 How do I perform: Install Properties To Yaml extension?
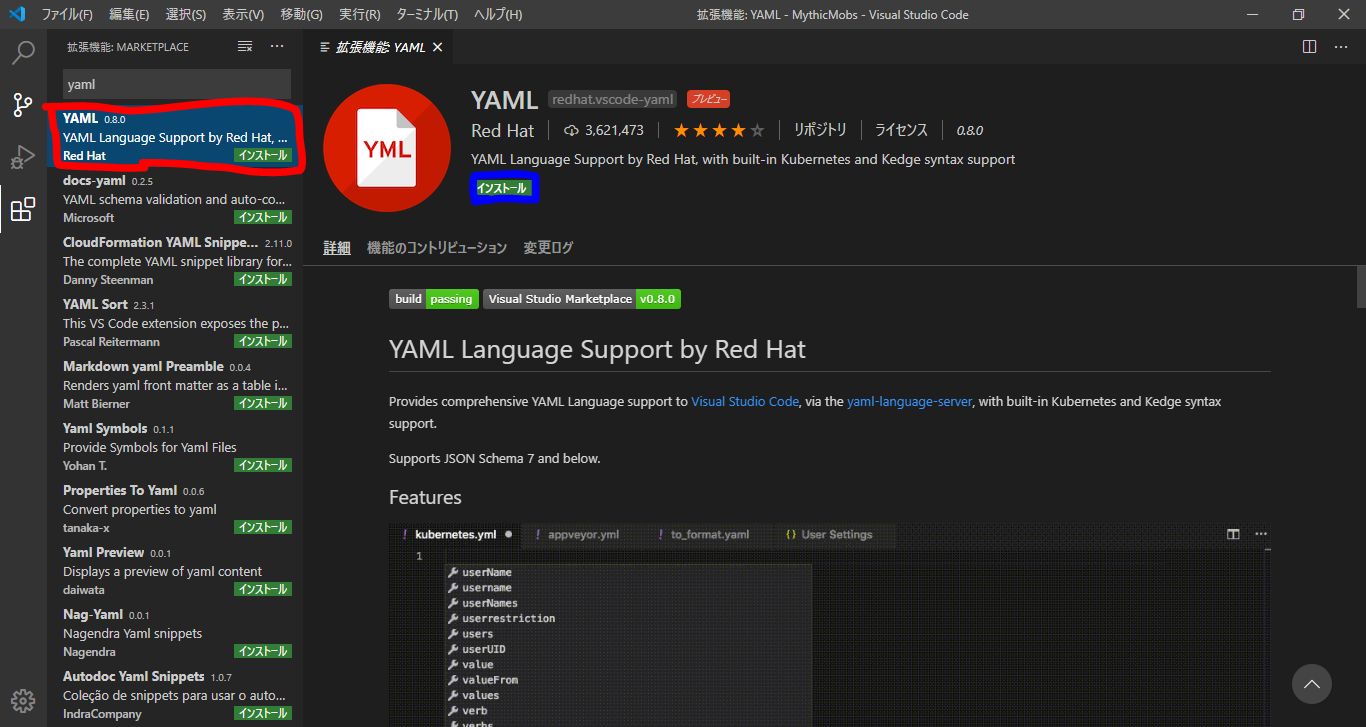[x=263, y=528]
